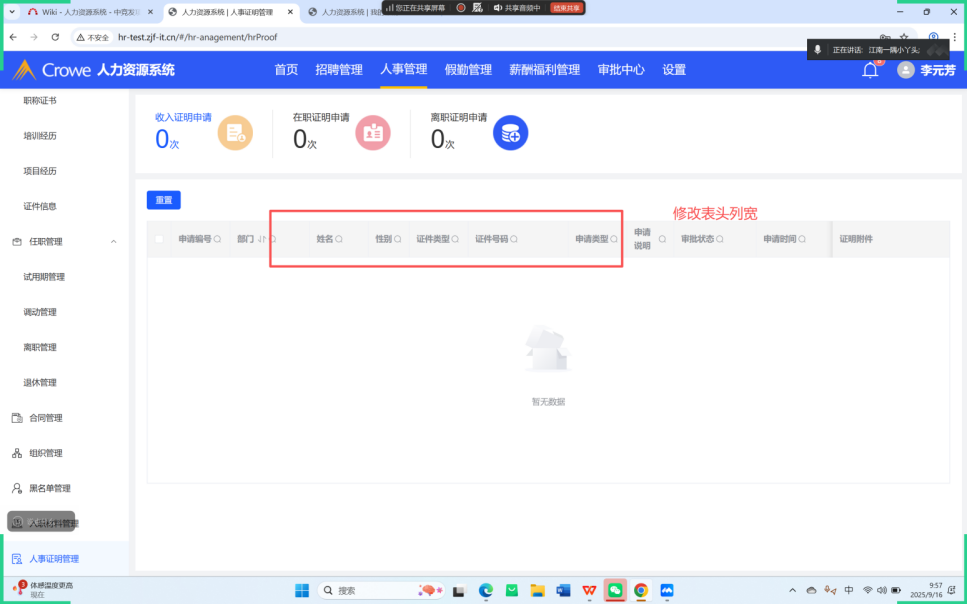Image resolution: width=968 pixels, height=605 pixels.
Task: Open 培训经历 in the sidebar
Action: tap(40, 136)
